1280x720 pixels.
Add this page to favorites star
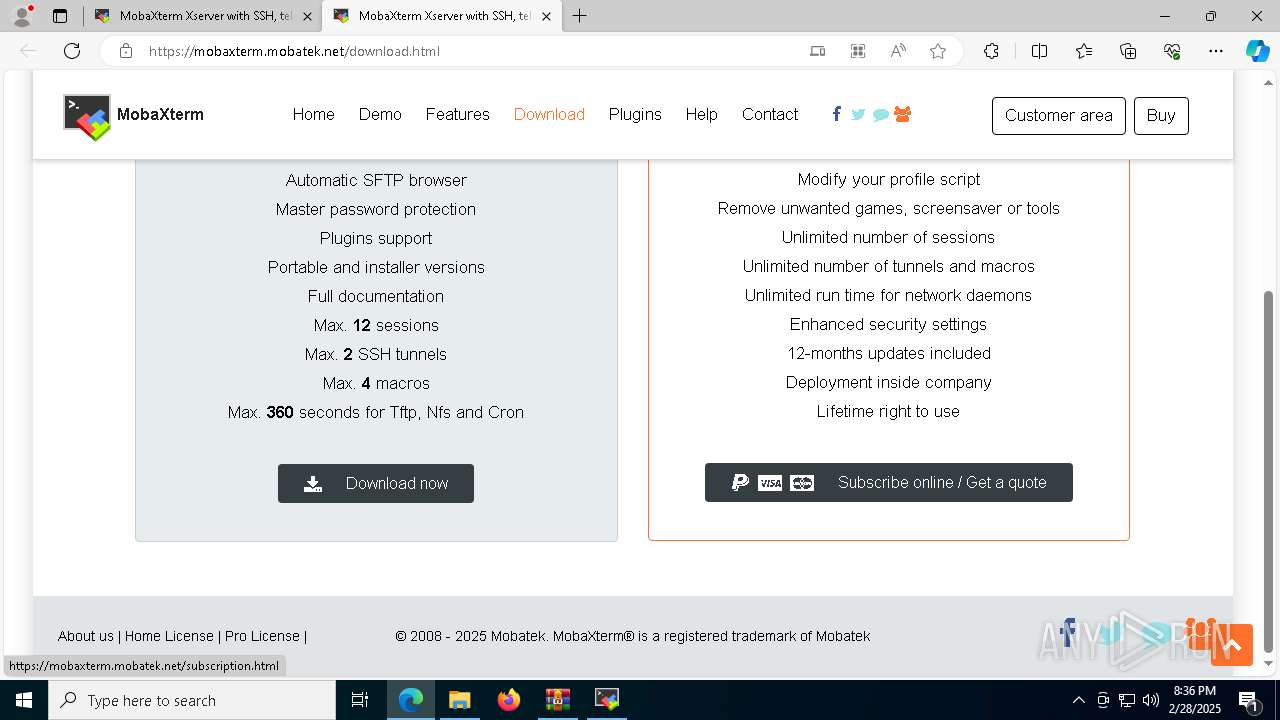pos(938,51)
